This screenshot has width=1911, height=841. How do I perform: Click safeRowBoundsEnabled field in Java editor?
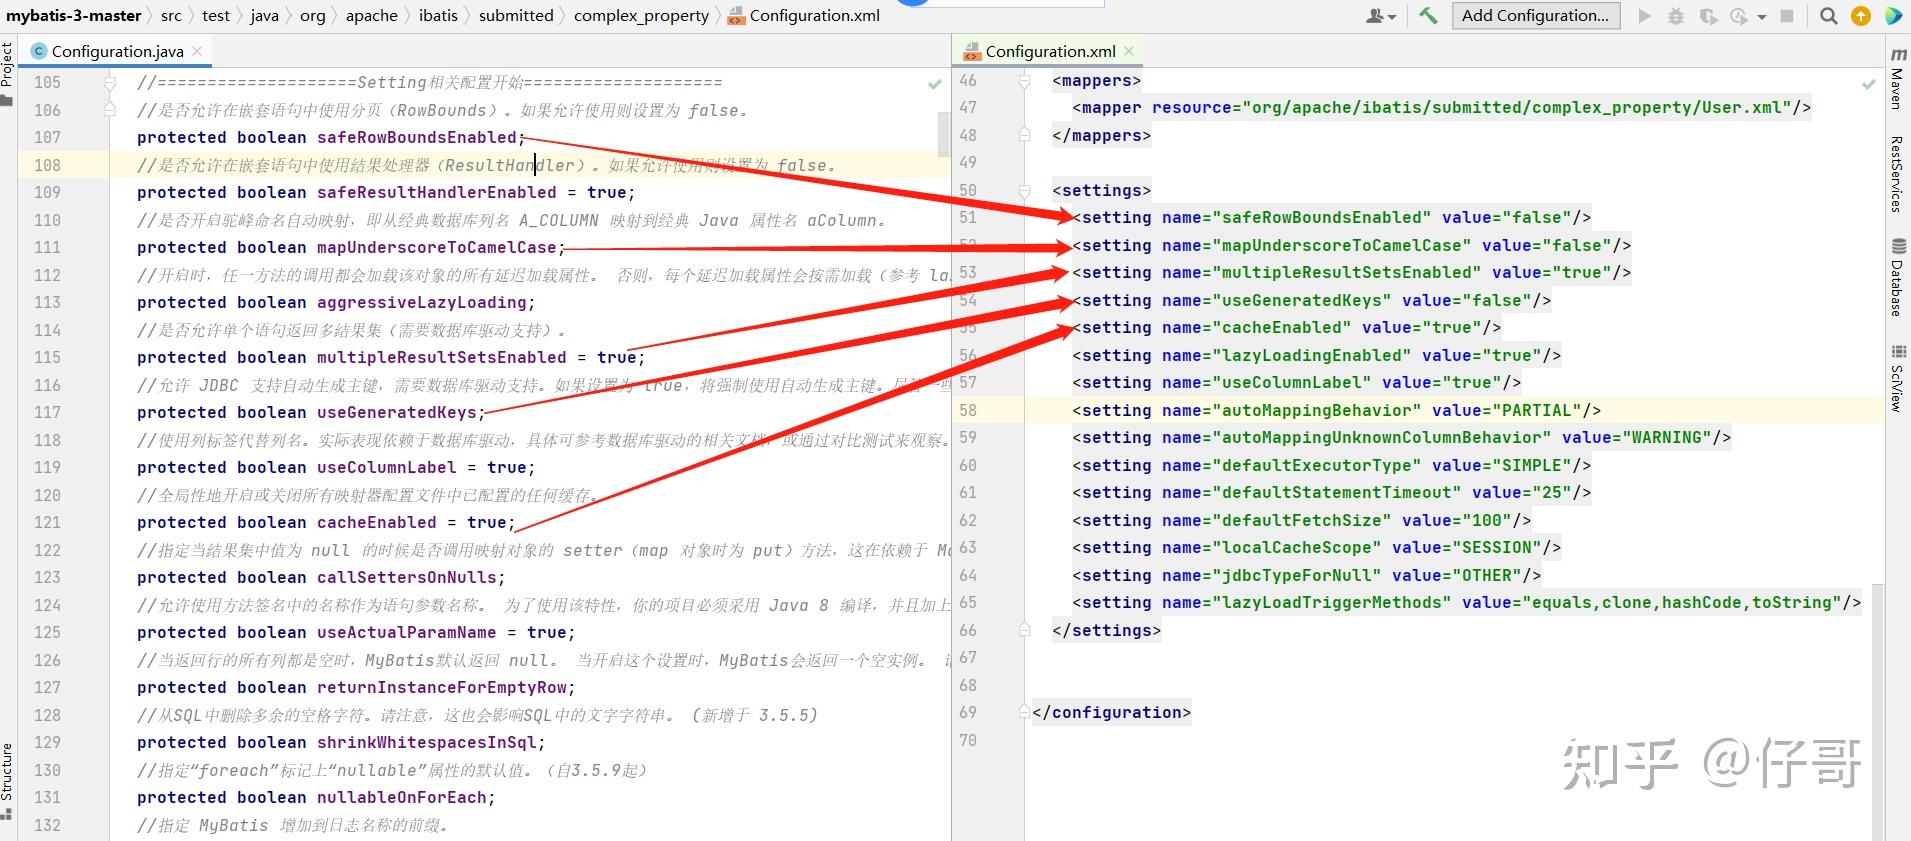click(x=416, y=137)
